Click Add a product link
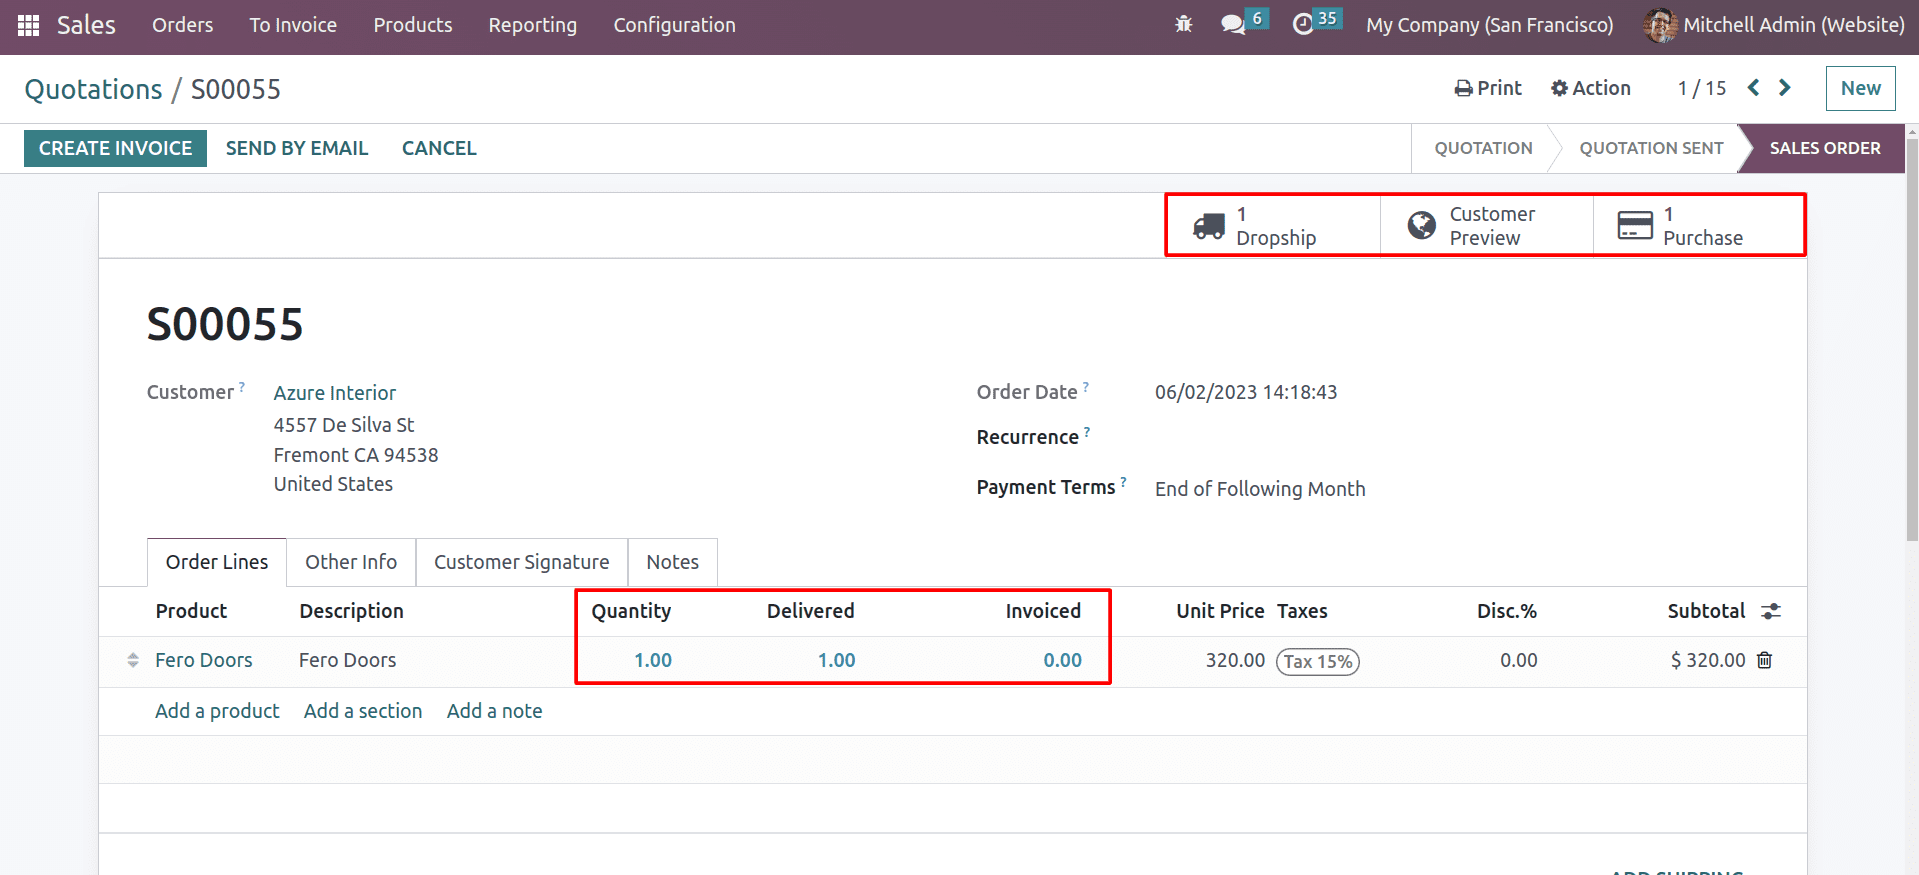1919x875 pixels. pyautogui.click(x=217, y=711)
